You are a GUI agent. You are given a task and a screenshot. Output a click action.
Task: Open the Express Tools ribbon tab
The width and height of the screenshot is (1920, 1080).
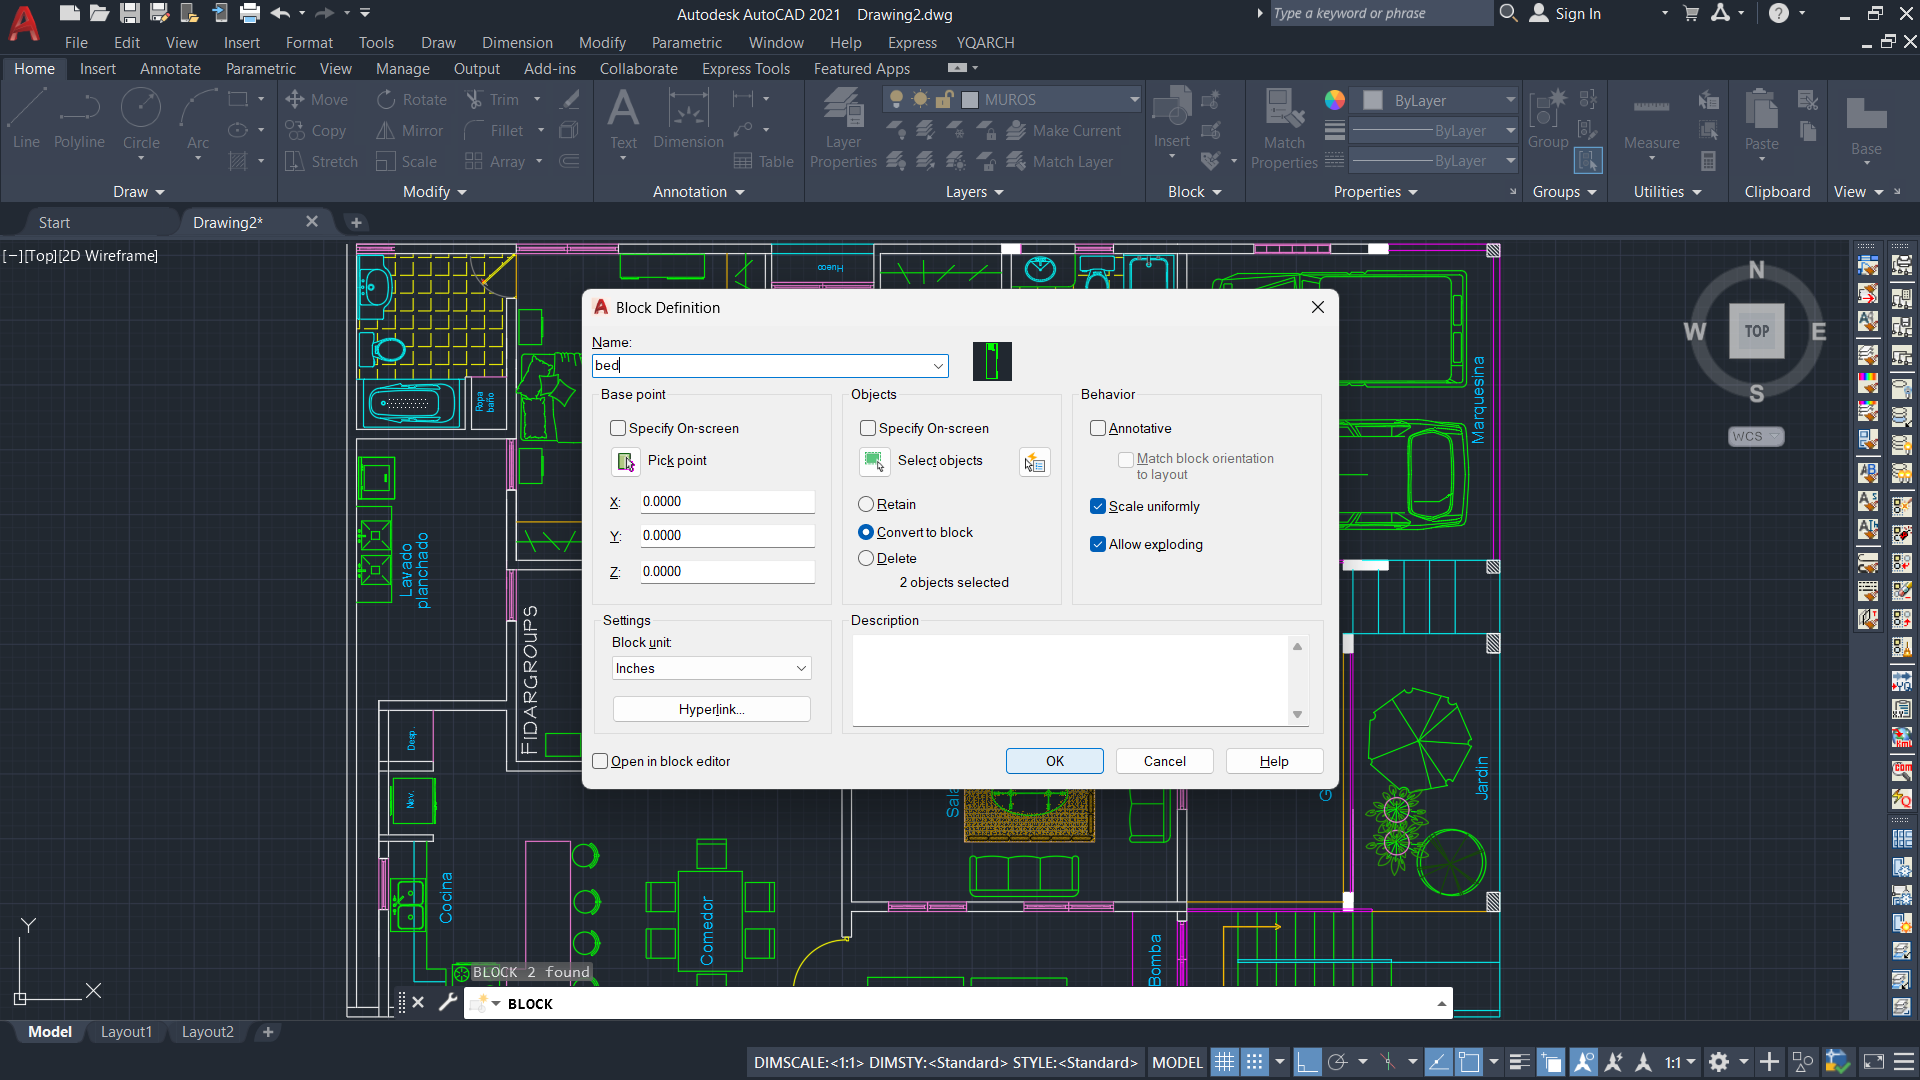tap(745, 69)
